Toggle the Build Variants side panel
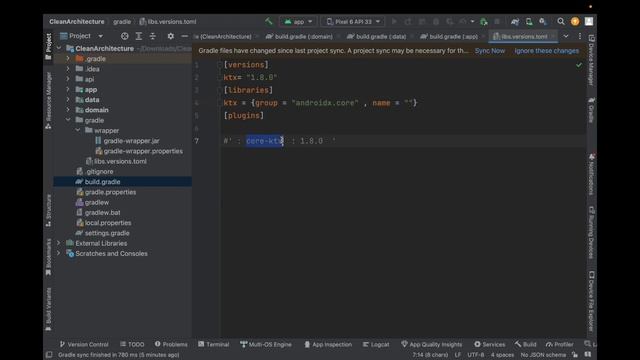The image size is (640, 360). tap(49, 309)
